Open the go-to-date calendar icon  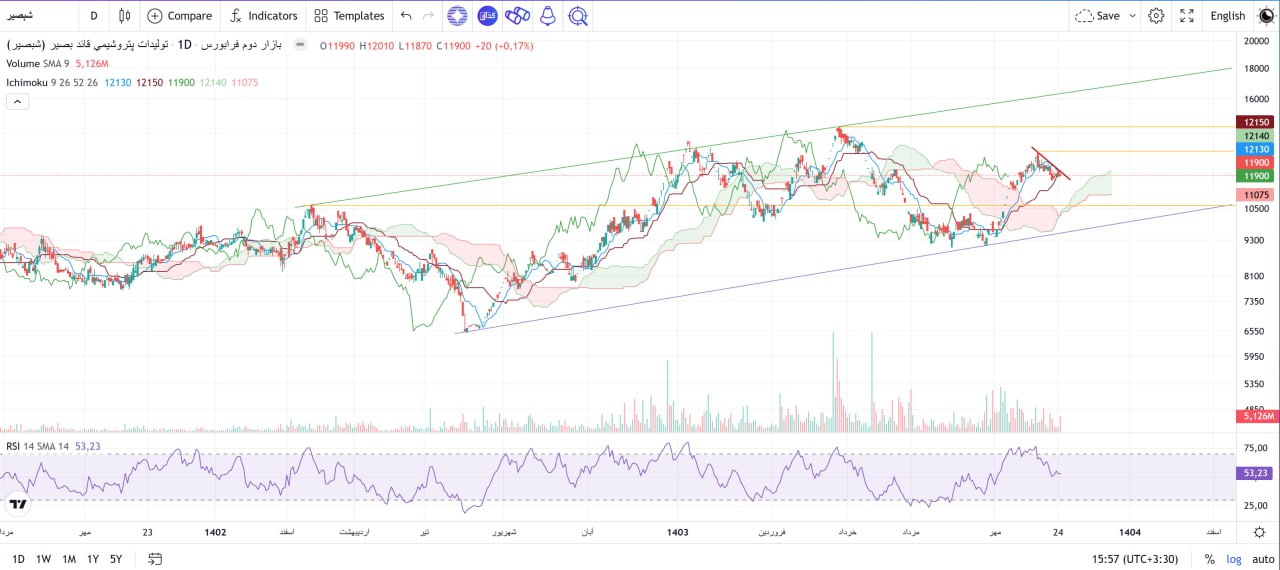click(x=155, y=559)
